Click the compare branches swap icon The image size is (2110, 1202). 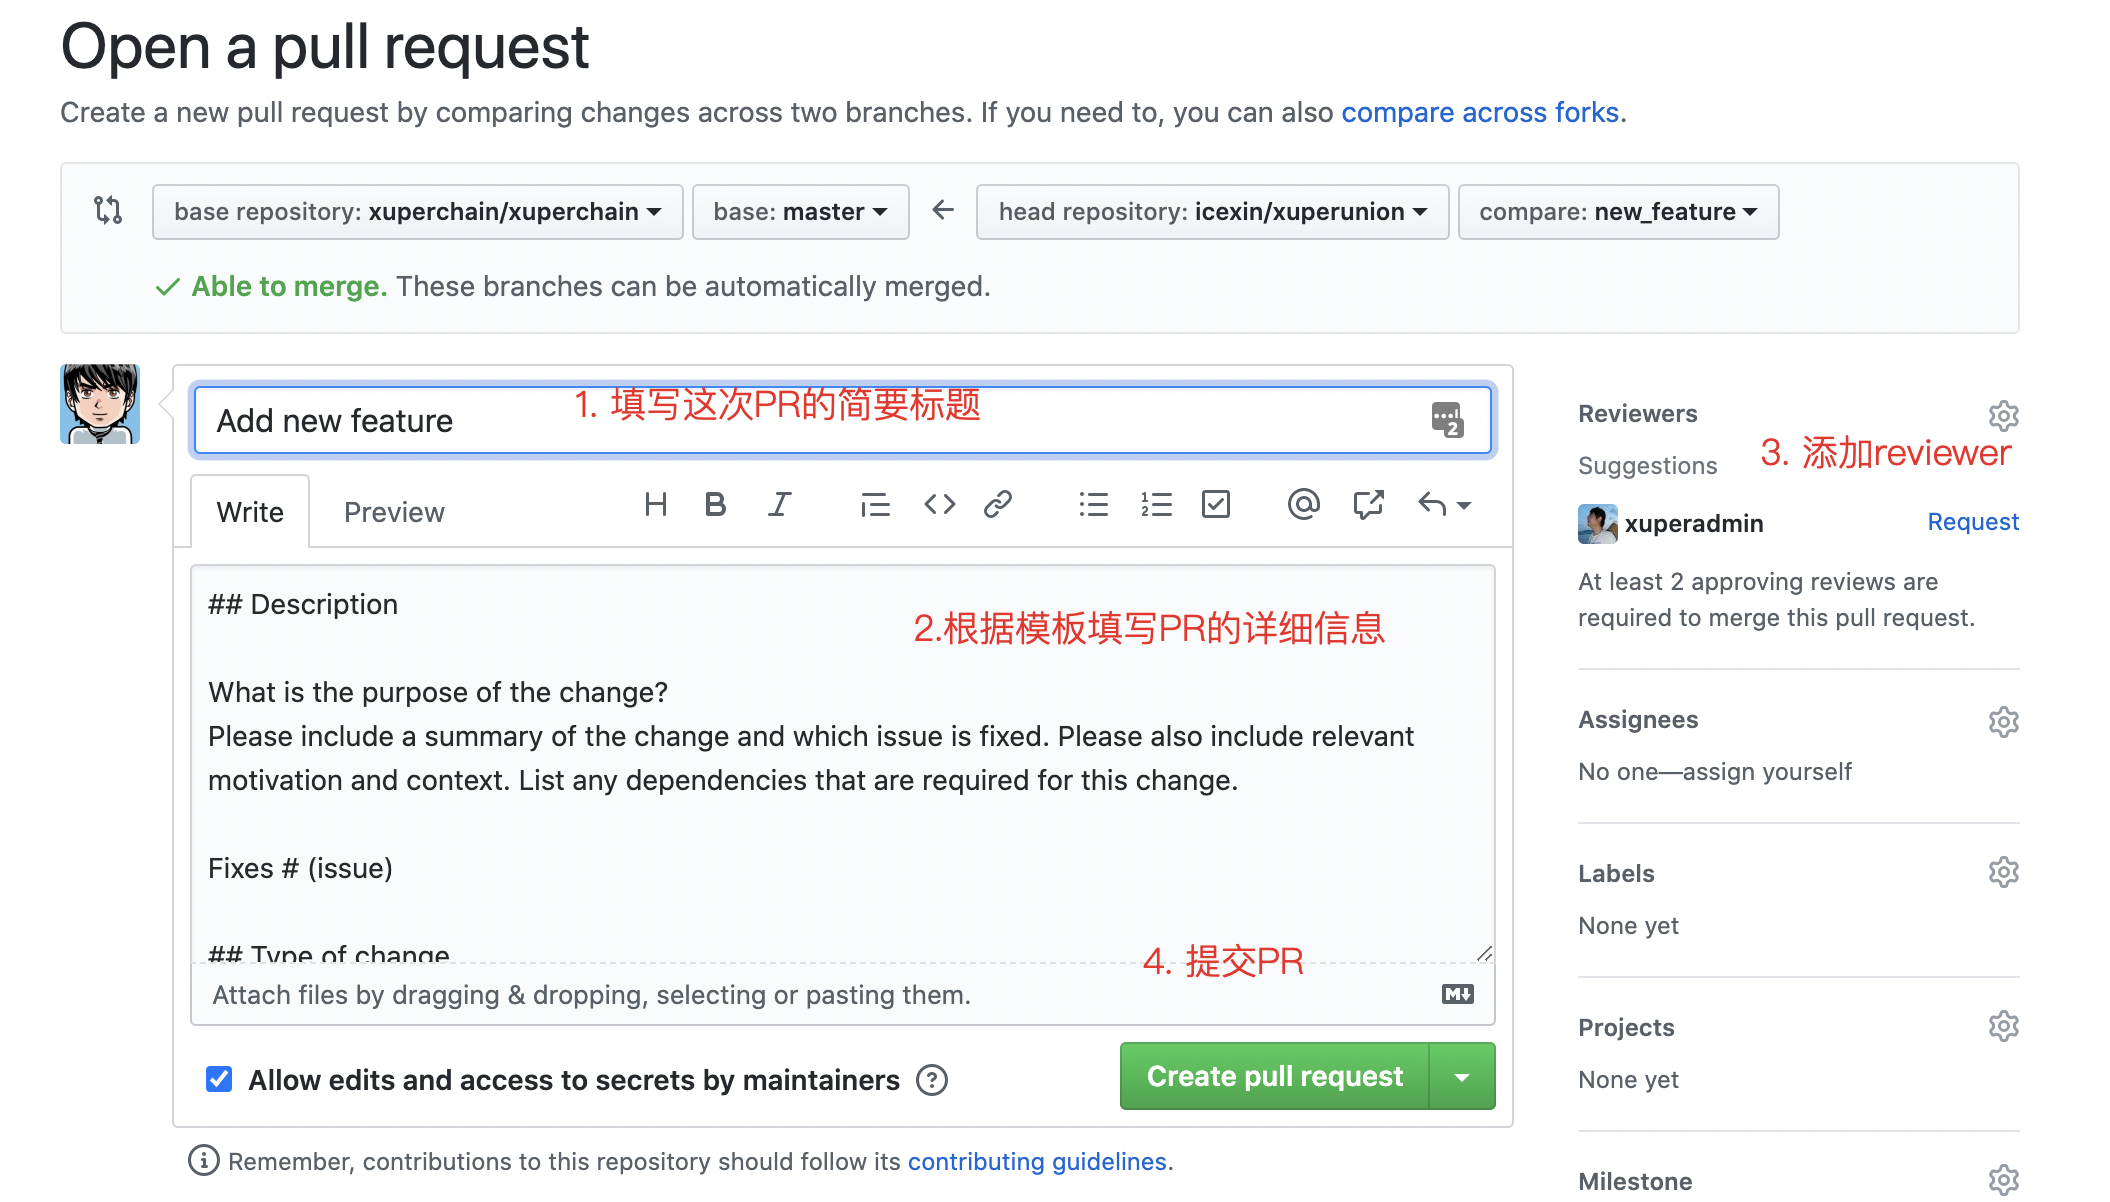pos(108,210)
